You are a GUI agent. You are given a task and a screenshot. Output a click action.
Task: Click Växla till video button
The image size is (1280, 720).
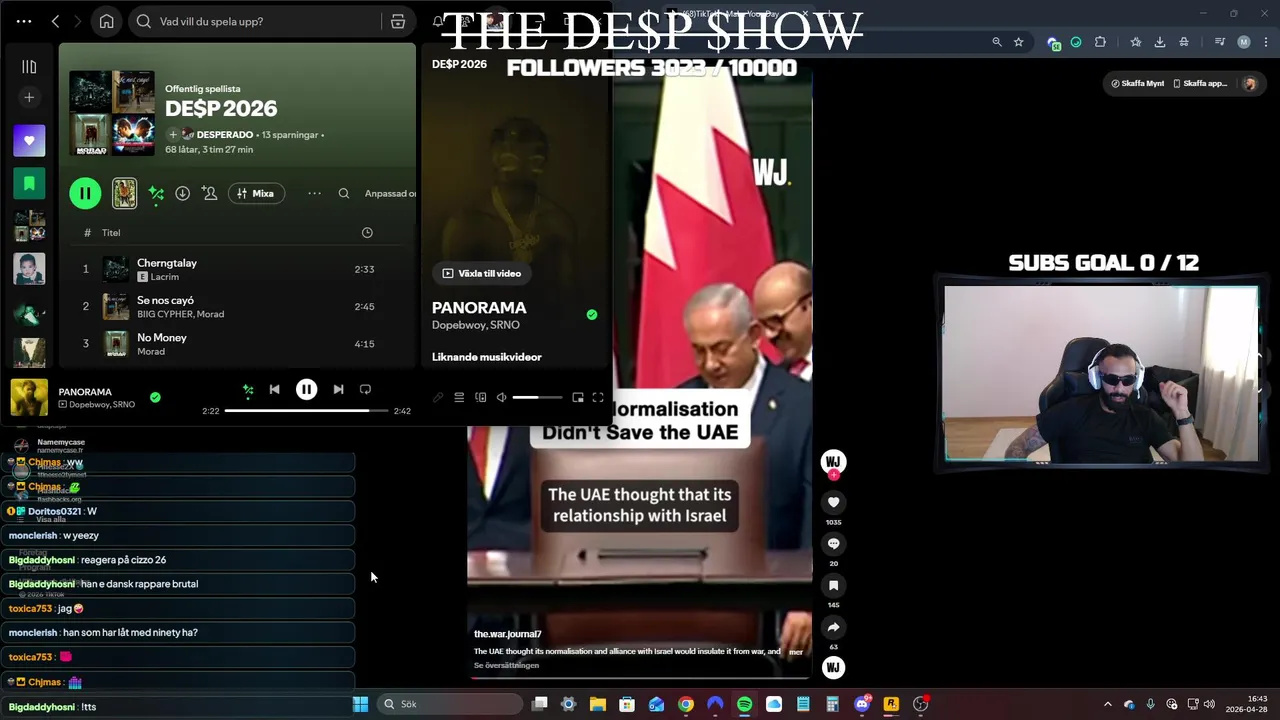[x=481, y=273]
